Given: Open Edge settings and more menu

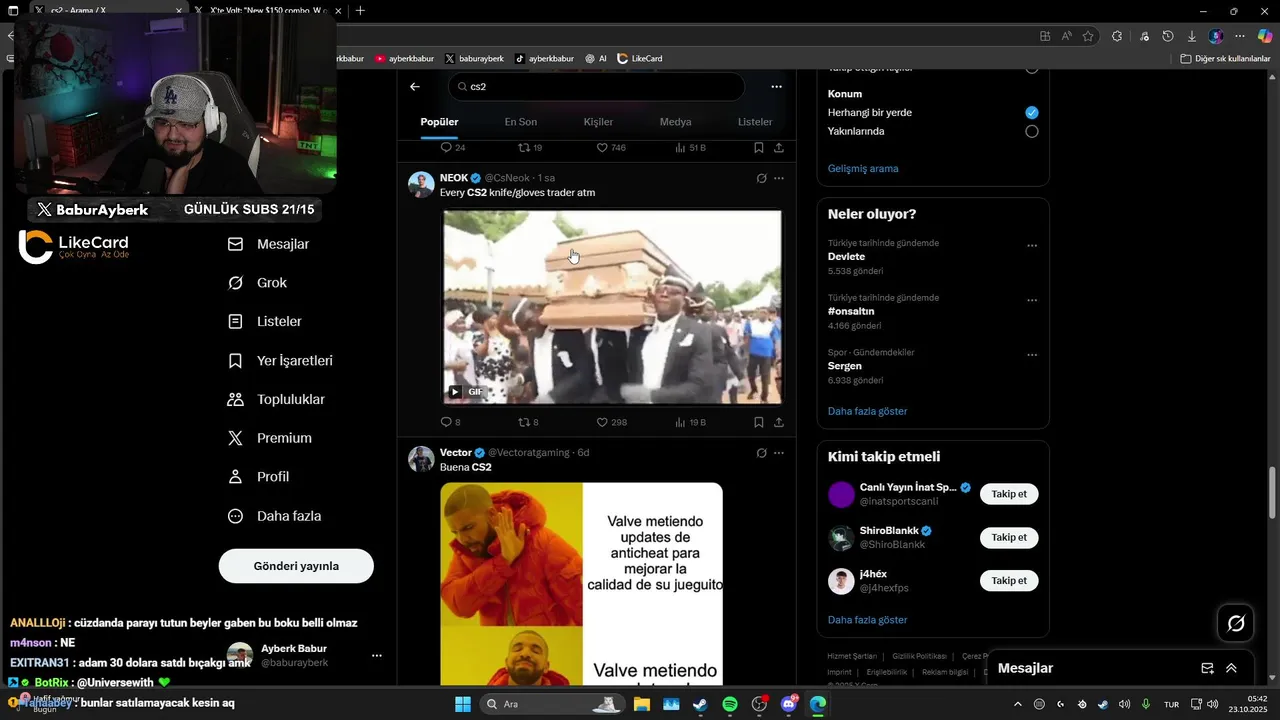Looking at the screenshot, I should 1240,36.
